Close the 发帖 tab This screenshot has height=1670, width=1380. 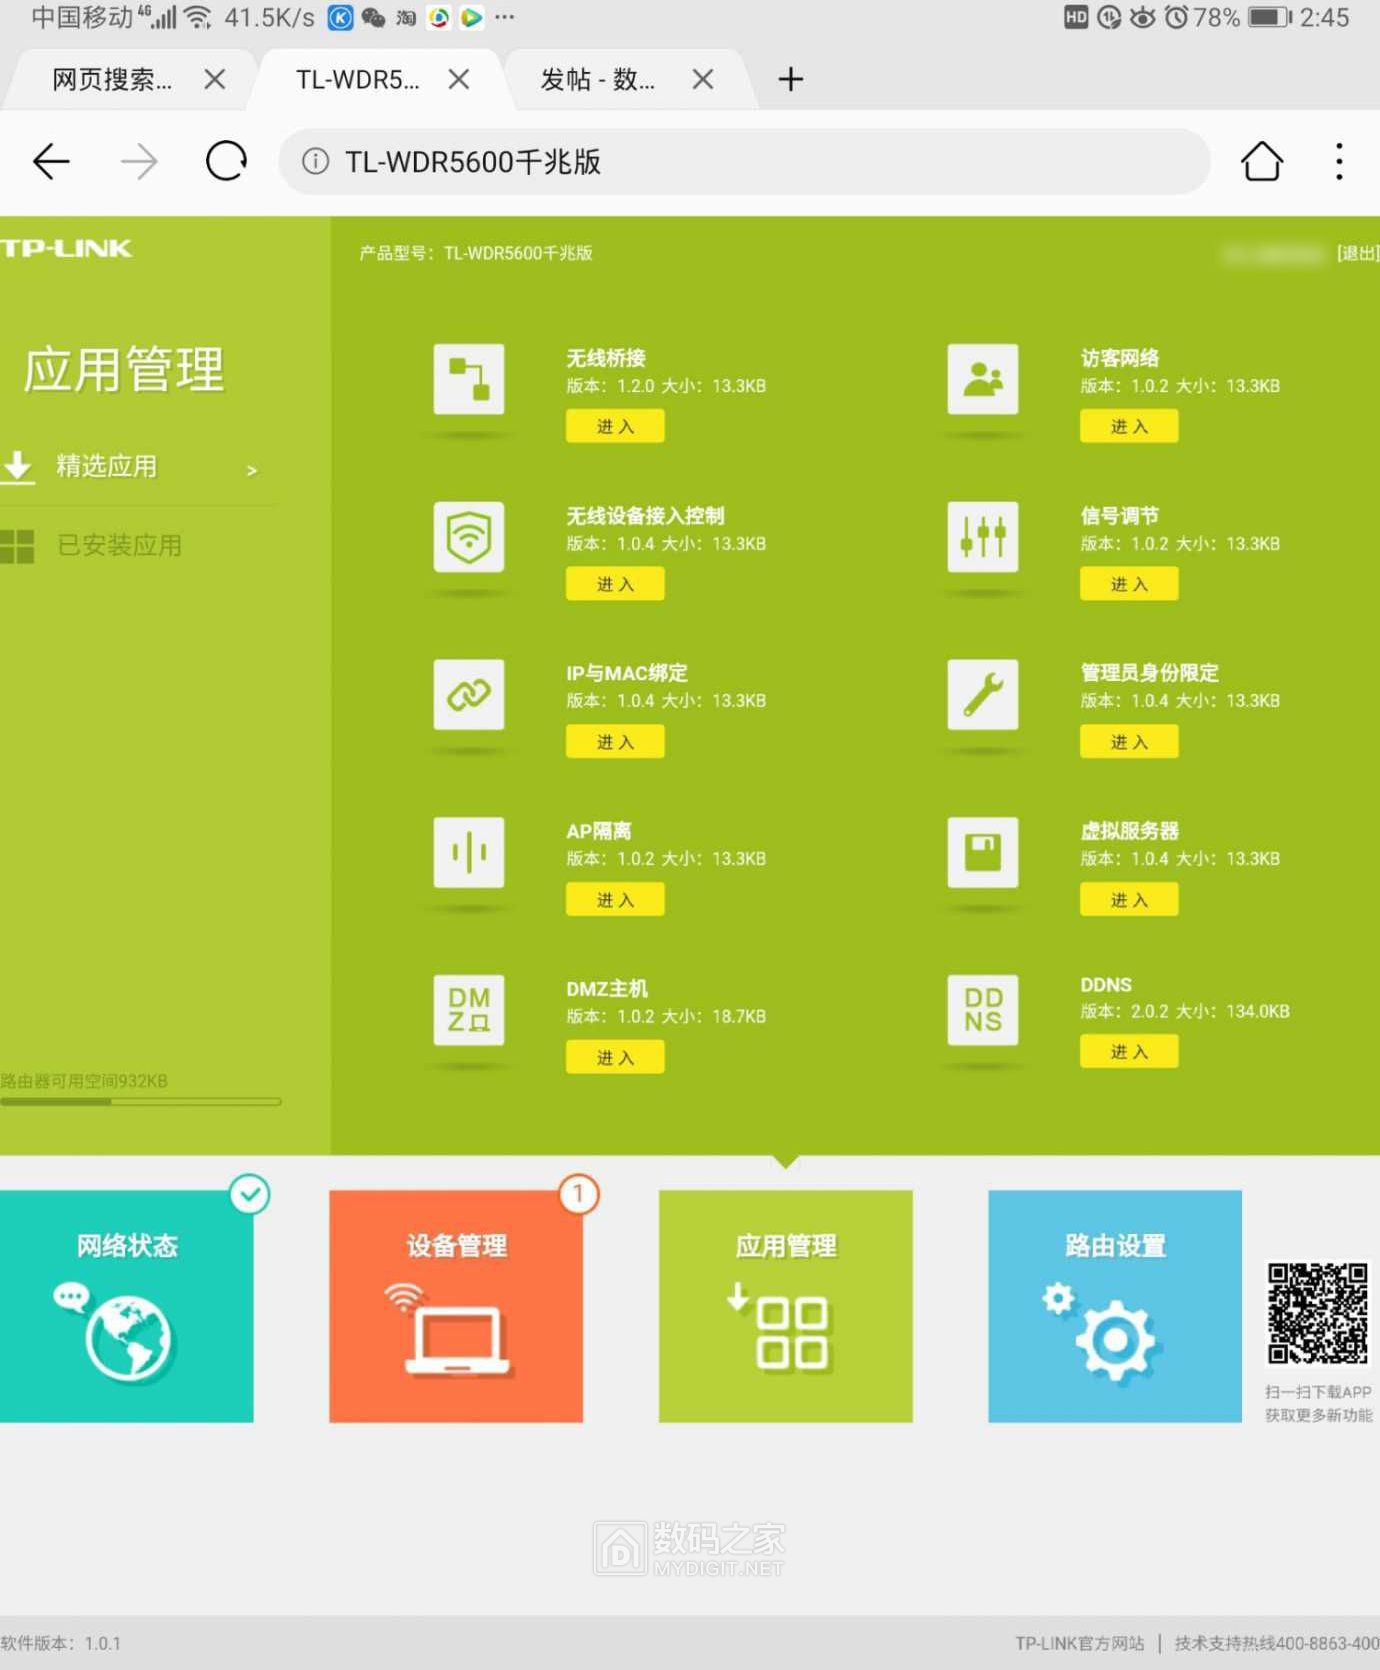703,79
